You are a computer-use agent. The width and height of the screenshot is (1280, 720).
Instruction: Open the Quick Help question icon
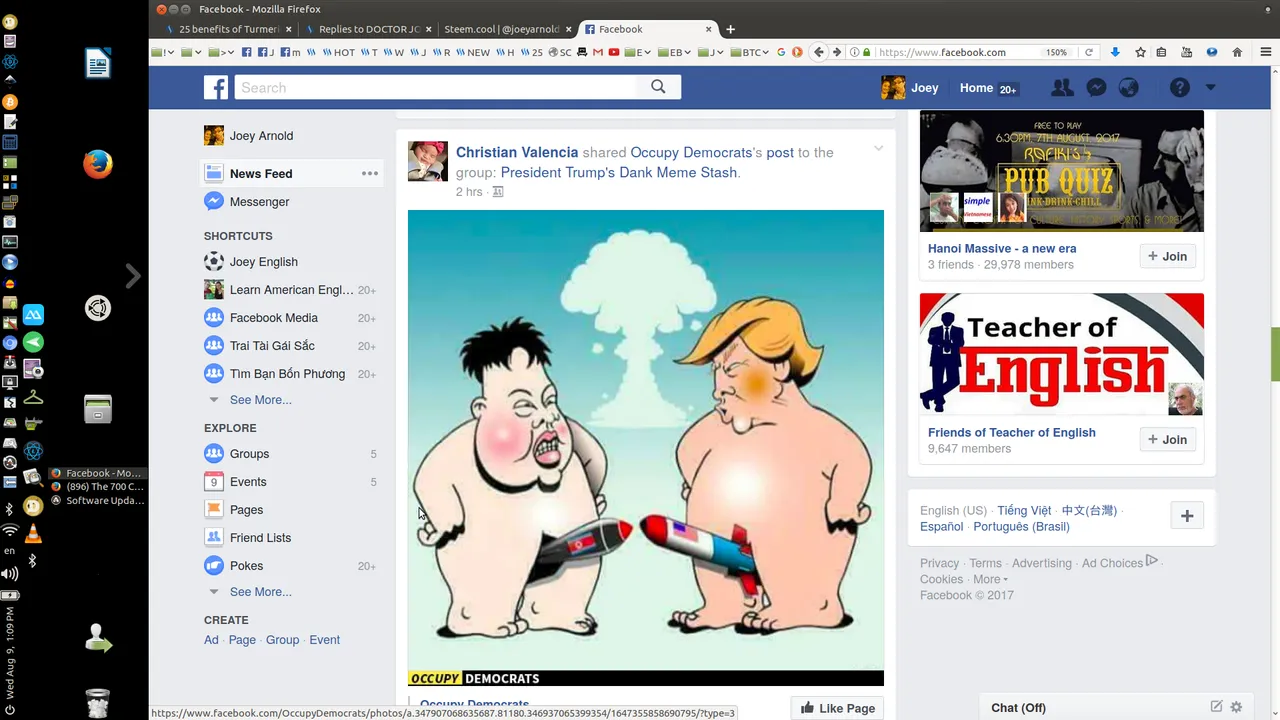point(1180,88)
